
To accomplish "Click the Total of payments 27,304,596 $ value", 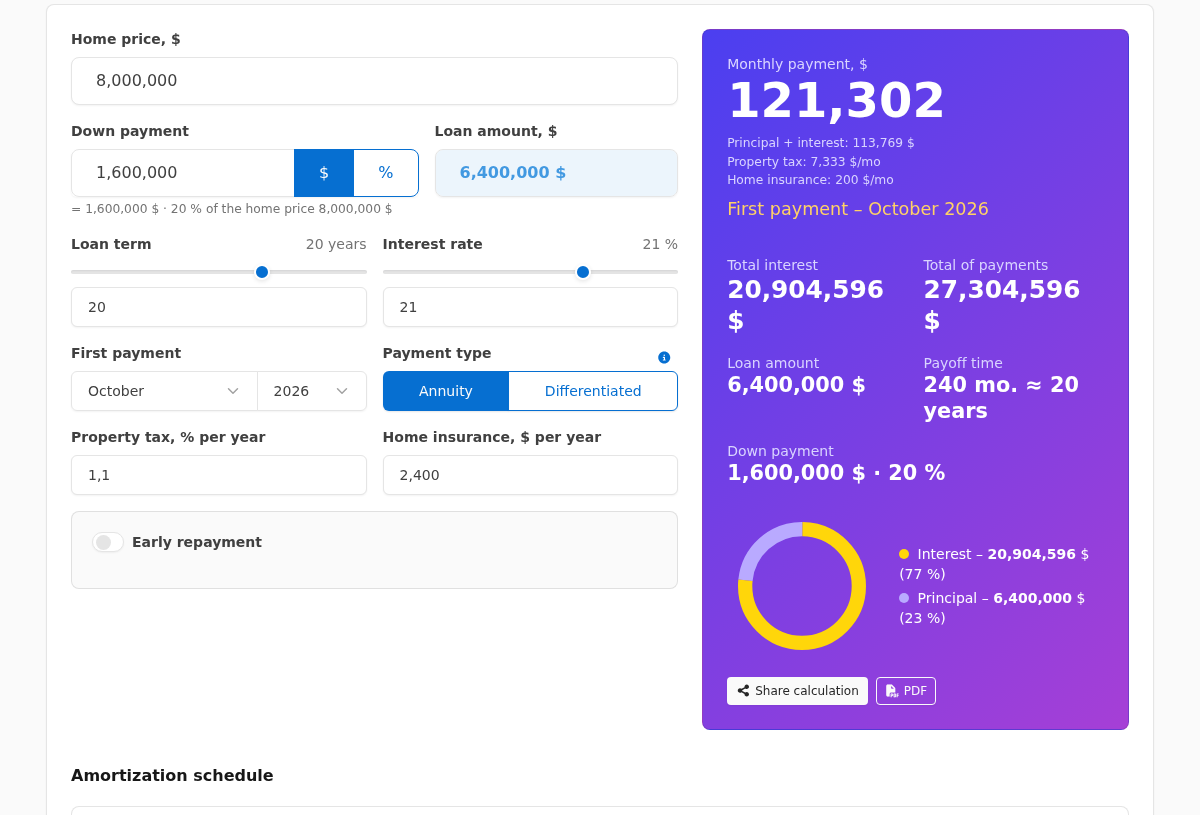I will coord(1002,305).
